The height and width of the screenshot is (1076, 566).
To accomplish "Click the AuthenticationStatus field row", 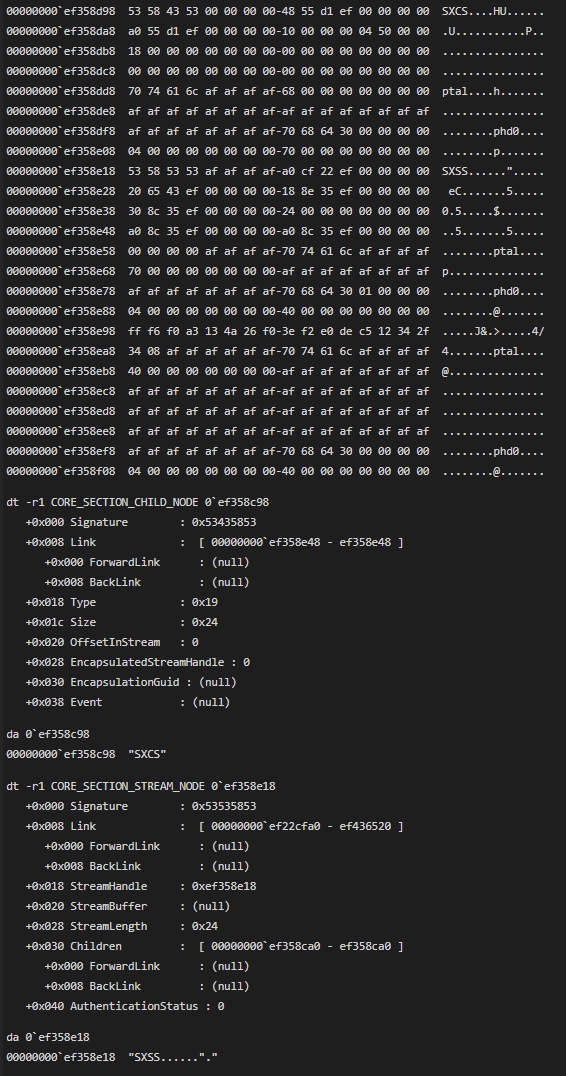I will click(x=125, y=1006).
